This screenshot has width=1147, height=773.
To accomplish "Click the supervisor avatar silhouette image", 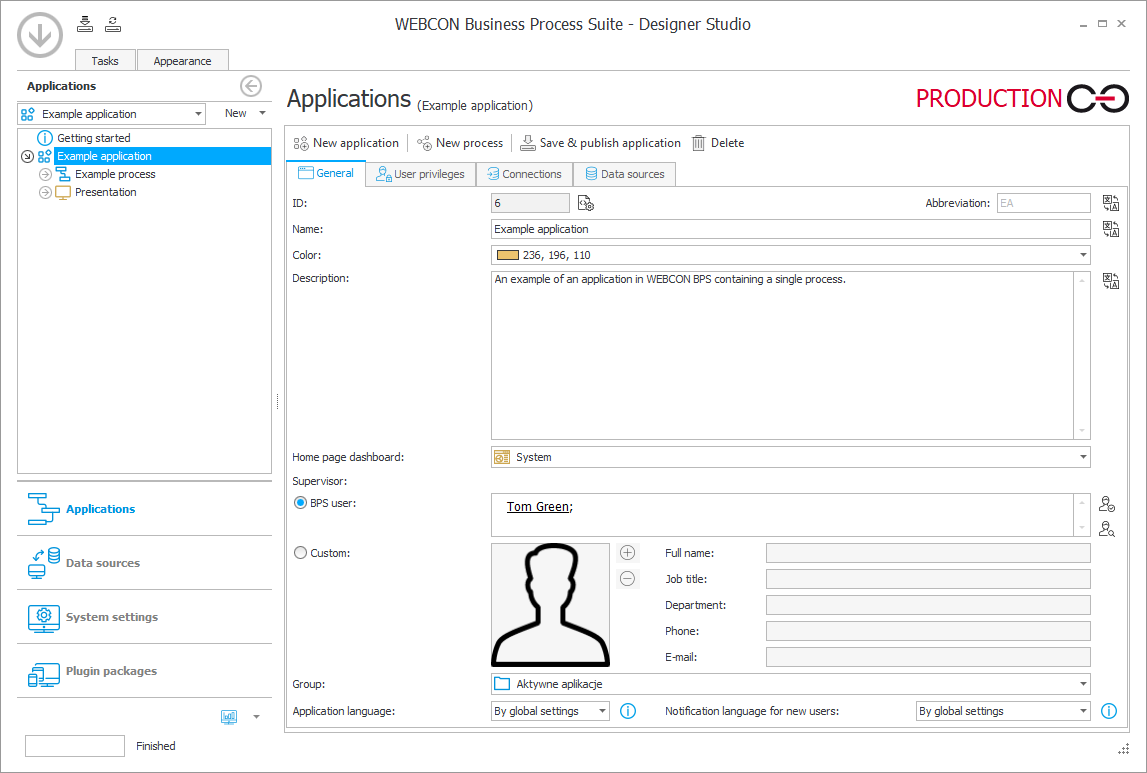I will (550, 604).
